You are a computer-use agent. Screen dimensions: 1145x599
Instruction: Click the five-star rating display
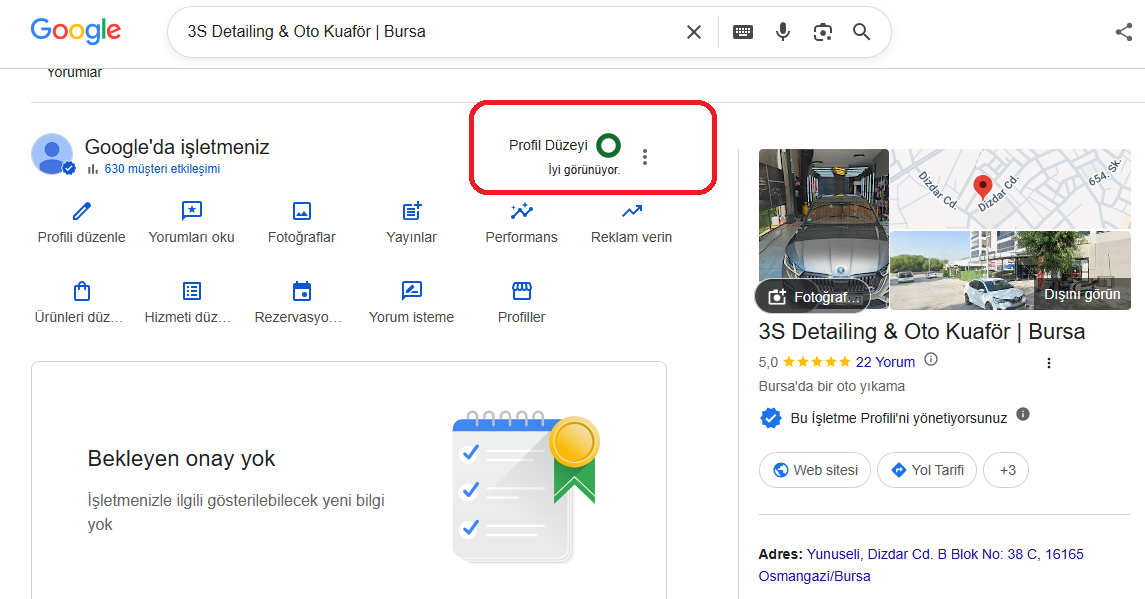816,362
